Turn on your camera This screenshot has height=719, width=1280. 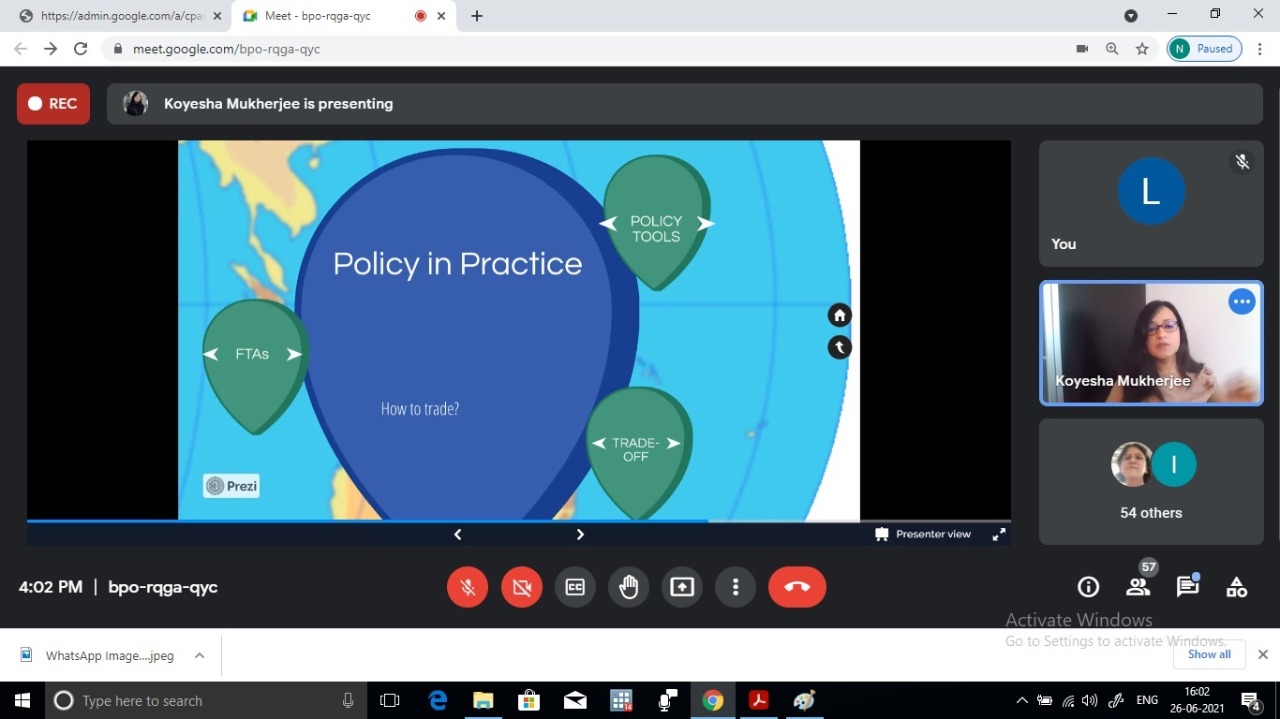[x=522, y=587]
